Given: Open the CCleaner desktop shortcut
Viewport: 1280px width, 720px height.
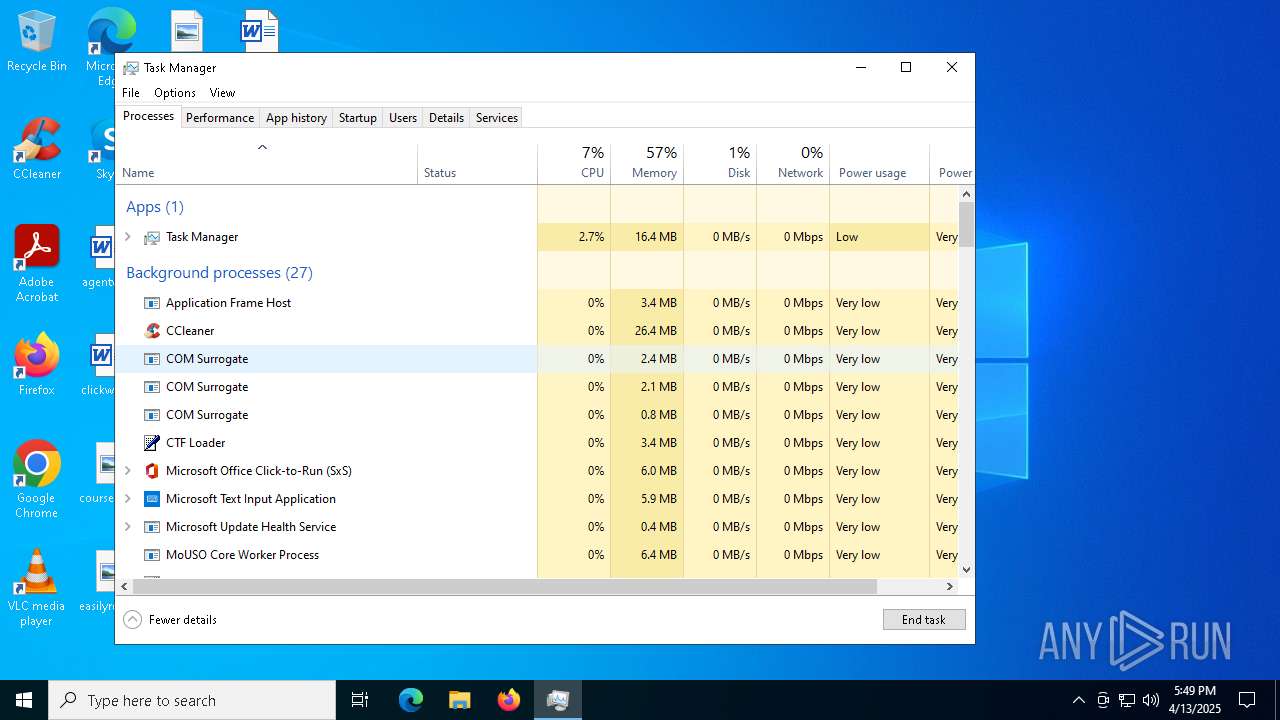Looking at the screenshot, I should pos(37,150).
